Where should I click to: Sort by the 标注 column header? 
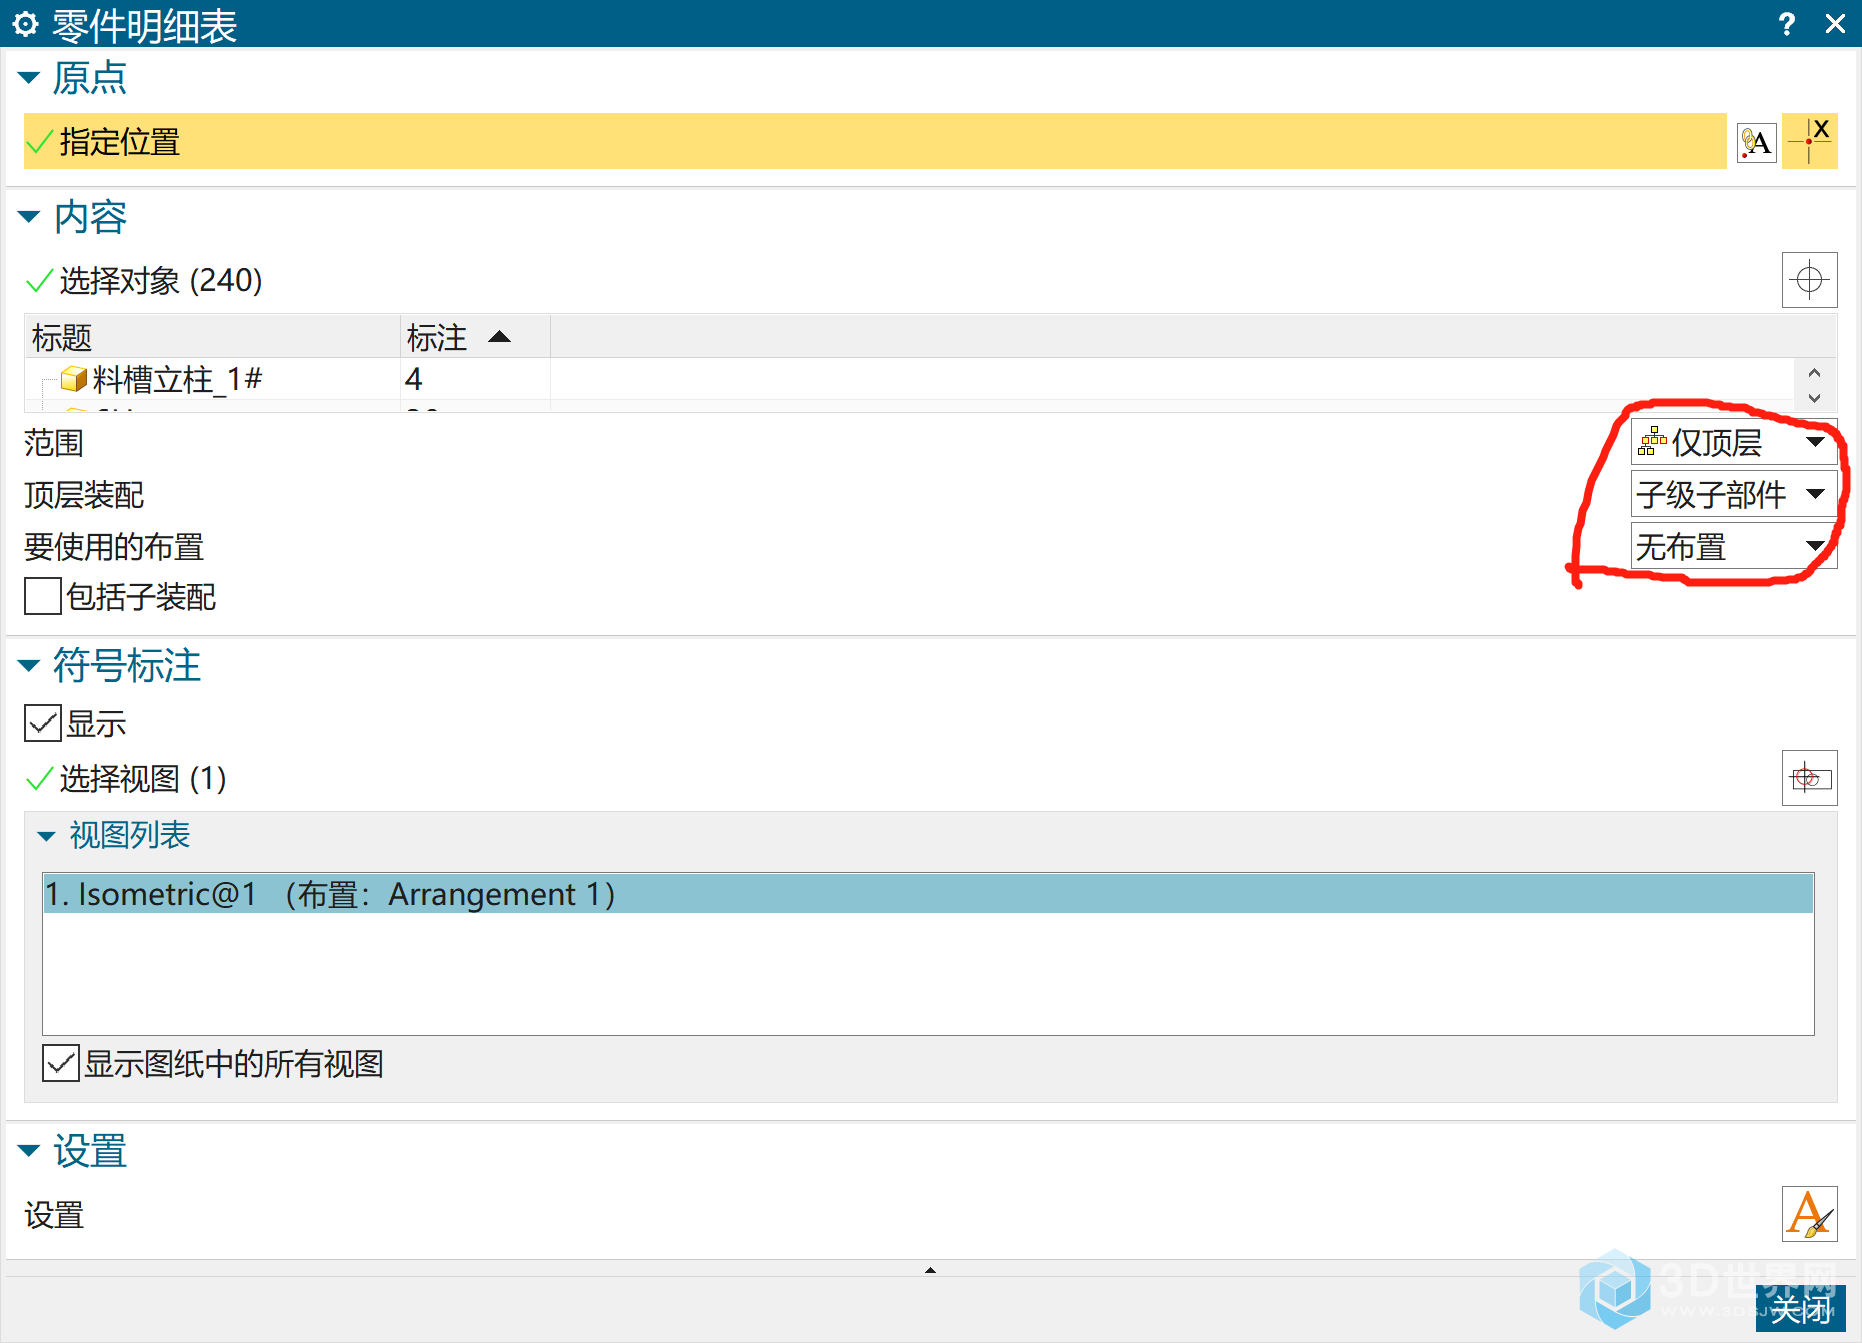[x=475, y=337]
